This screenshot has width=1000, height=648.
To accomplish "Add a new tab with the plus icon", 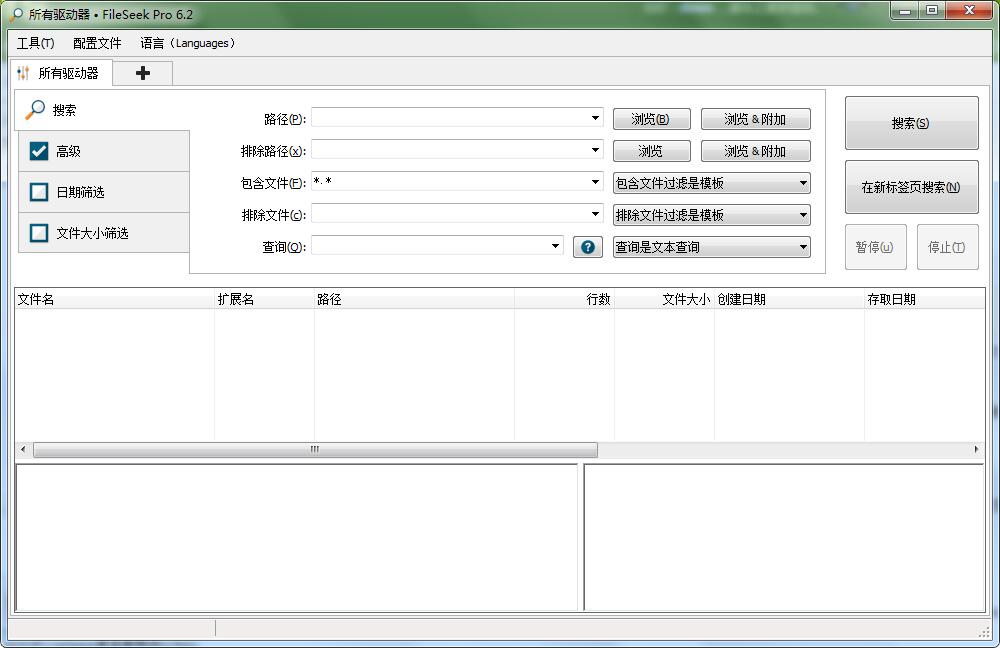I will click(143, 73).
